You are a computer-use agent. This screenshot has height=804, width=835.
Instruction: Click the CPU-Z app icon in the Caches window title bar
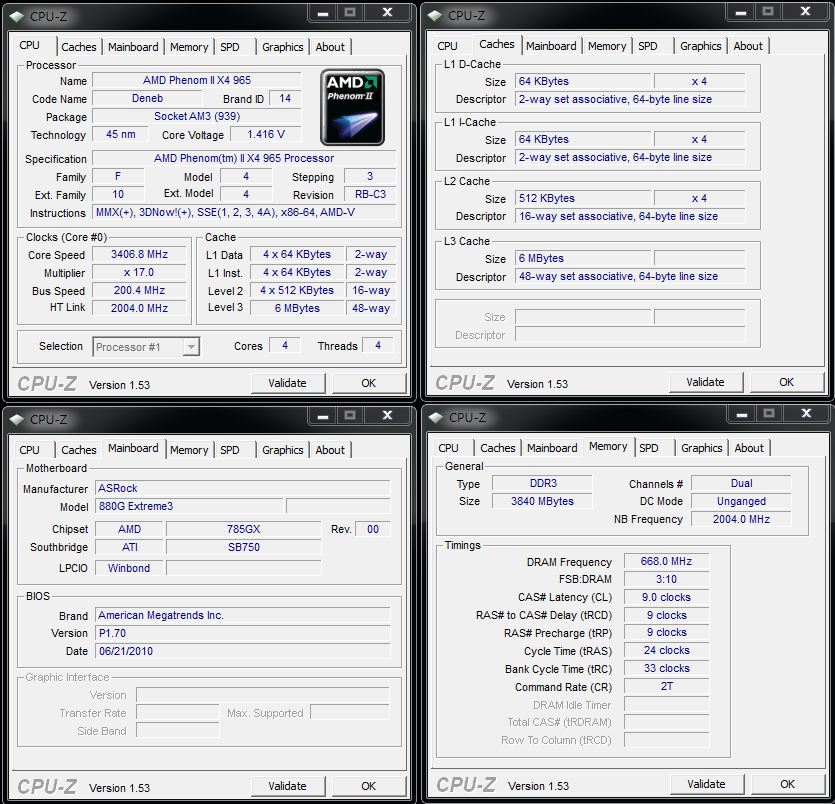pyautogui.click(x=435, y=16)
